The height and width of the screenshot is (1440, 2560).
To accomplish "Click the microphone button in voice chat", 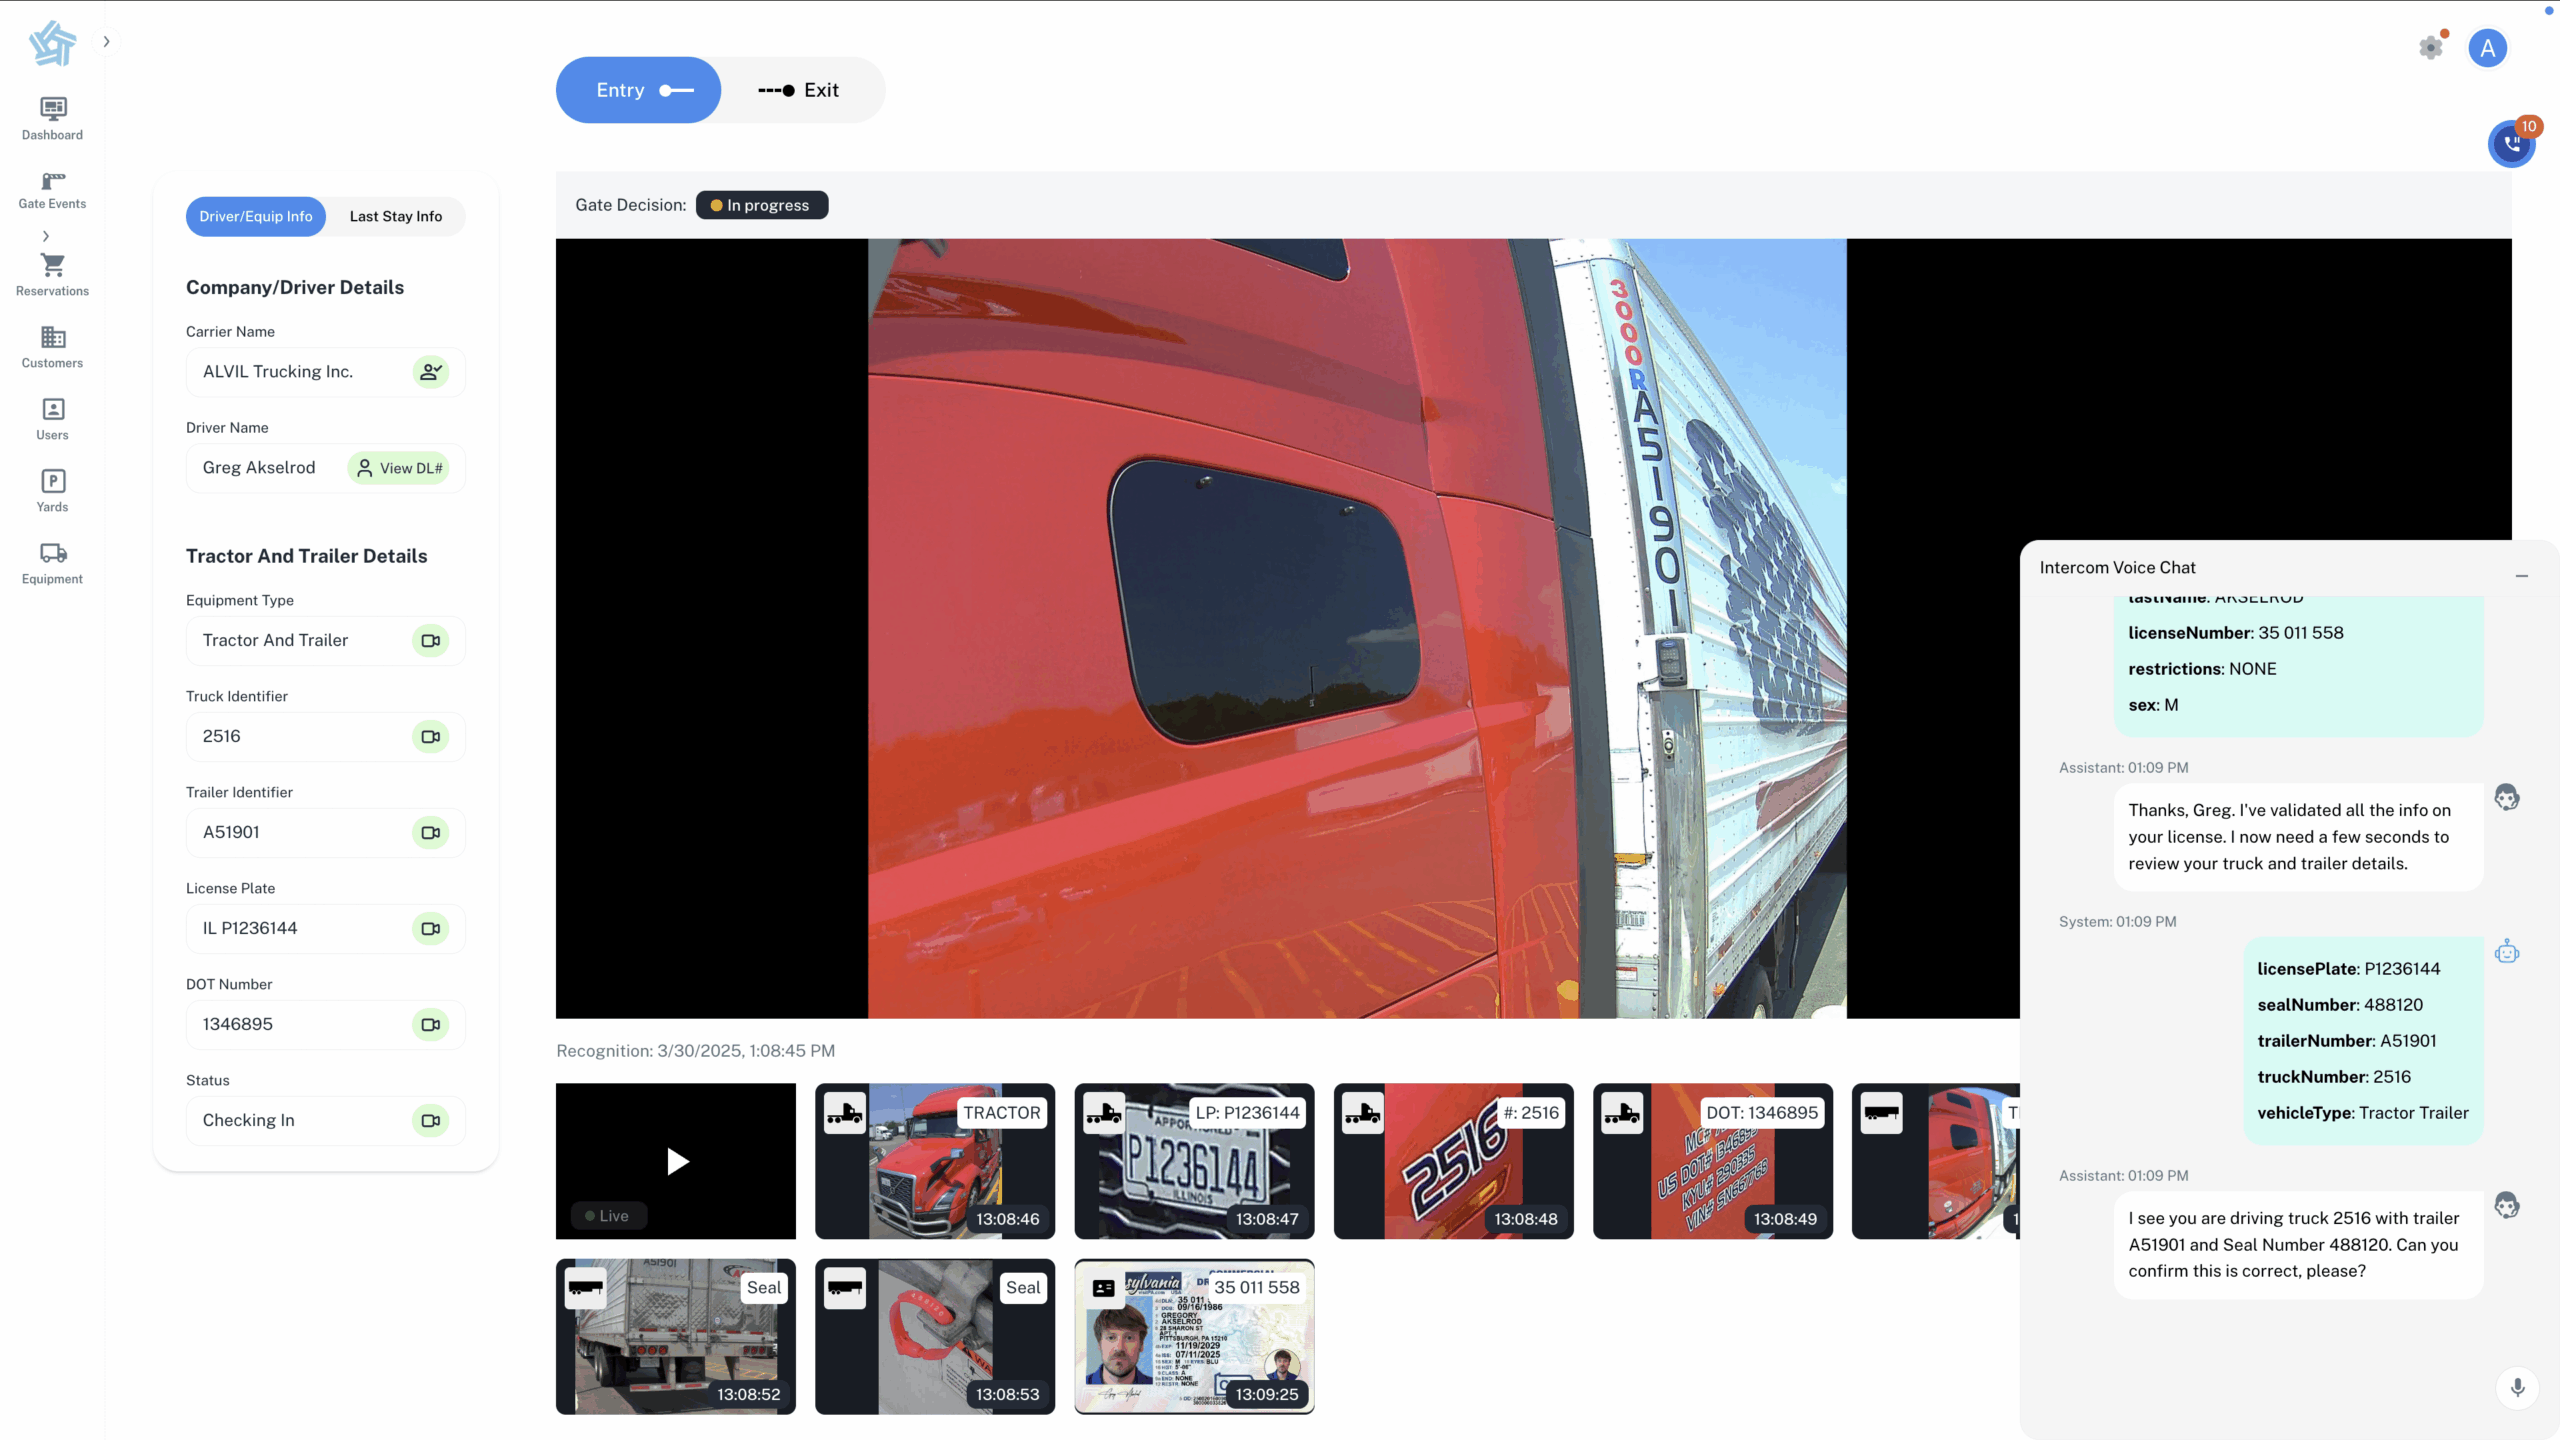I will [2517, 1387].
